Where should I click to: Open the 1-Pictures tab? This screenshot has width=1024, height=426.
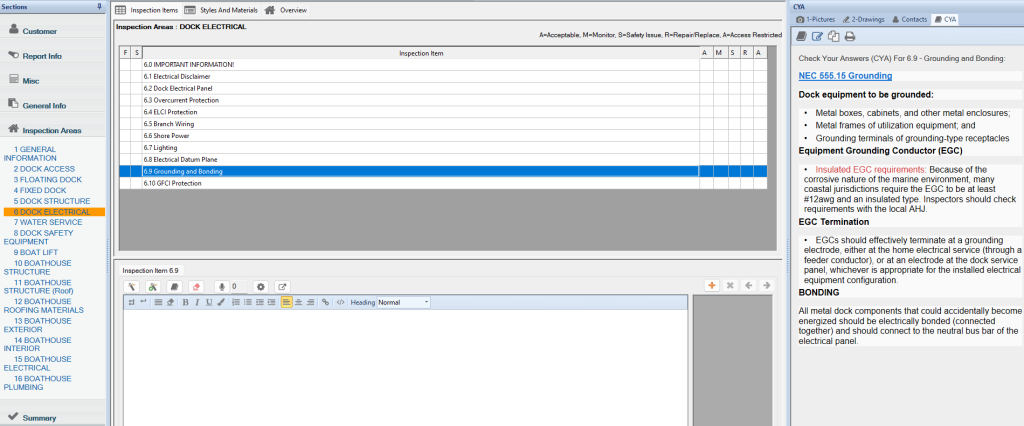pyautogui.click(x=815, y=19)
